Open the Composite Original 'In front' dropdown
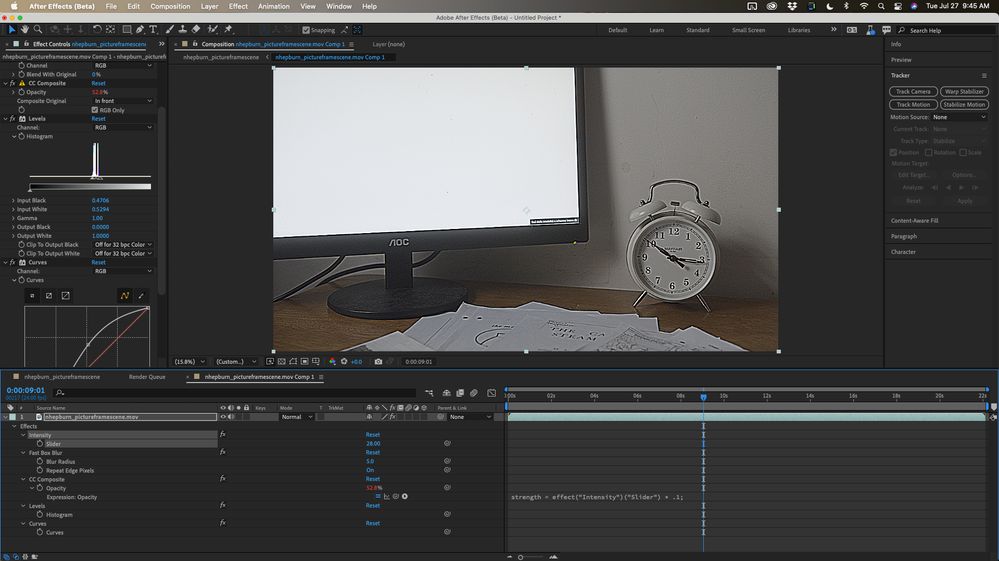This screenshot has width=999, height=561. click(x=123, y=101)
